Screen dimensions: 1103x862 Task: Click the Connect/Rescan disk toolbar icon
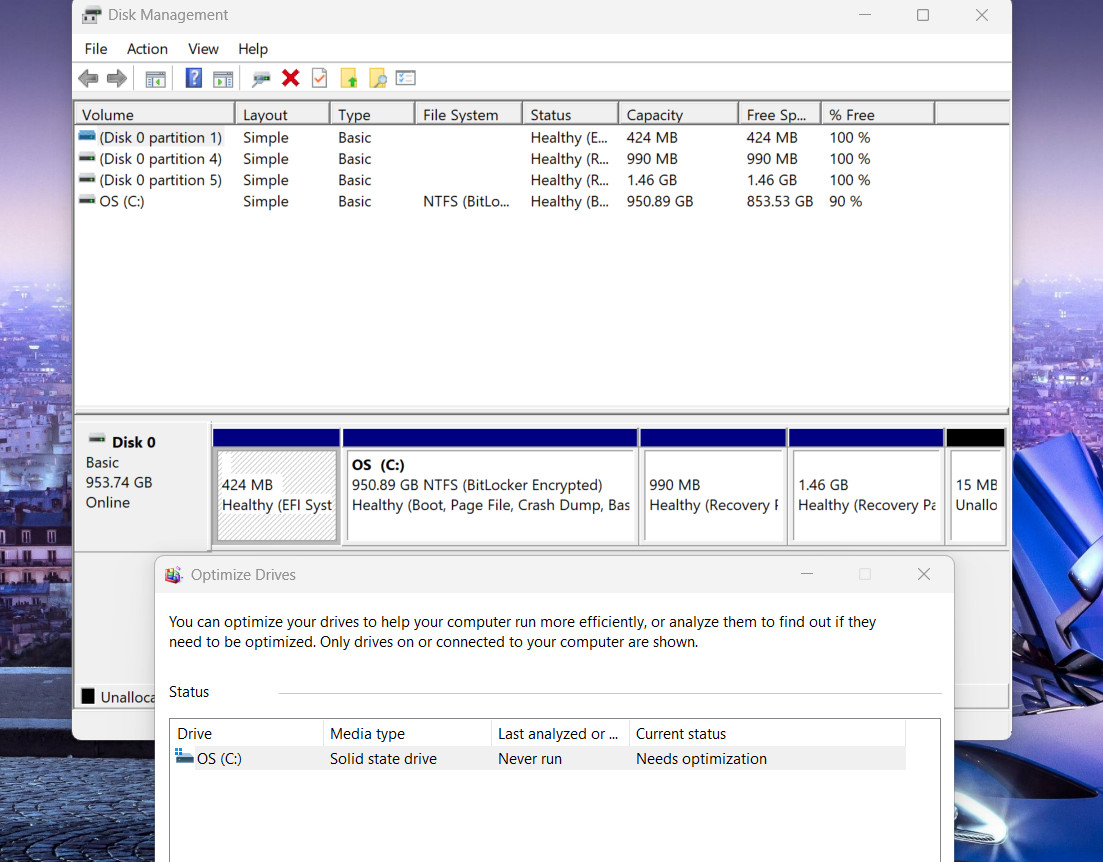tap(261, 79)
